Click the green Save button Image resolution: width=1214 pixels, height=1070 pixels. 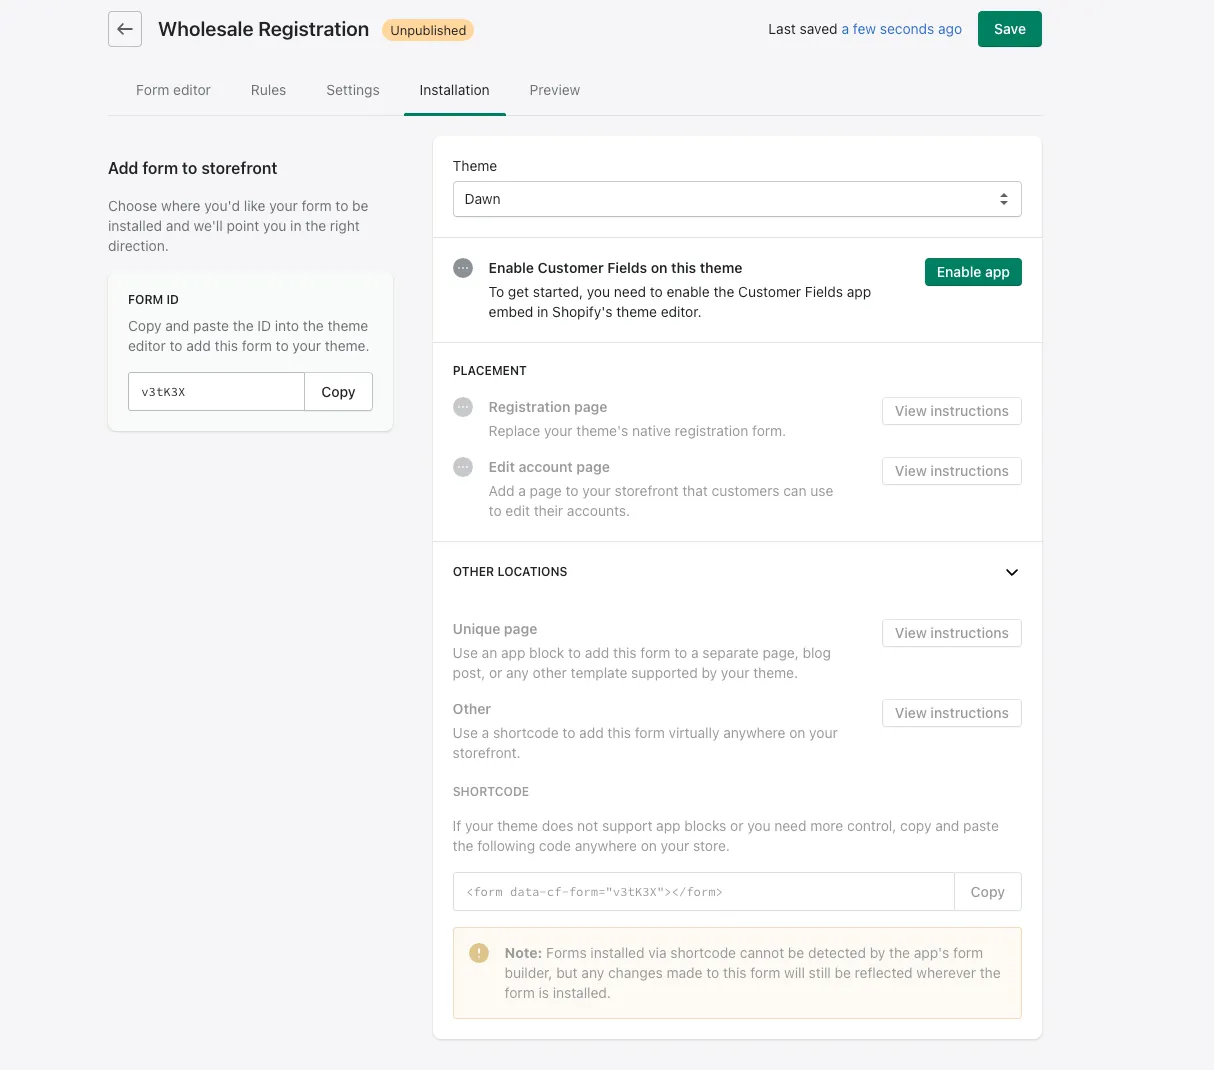(1009, 29)
